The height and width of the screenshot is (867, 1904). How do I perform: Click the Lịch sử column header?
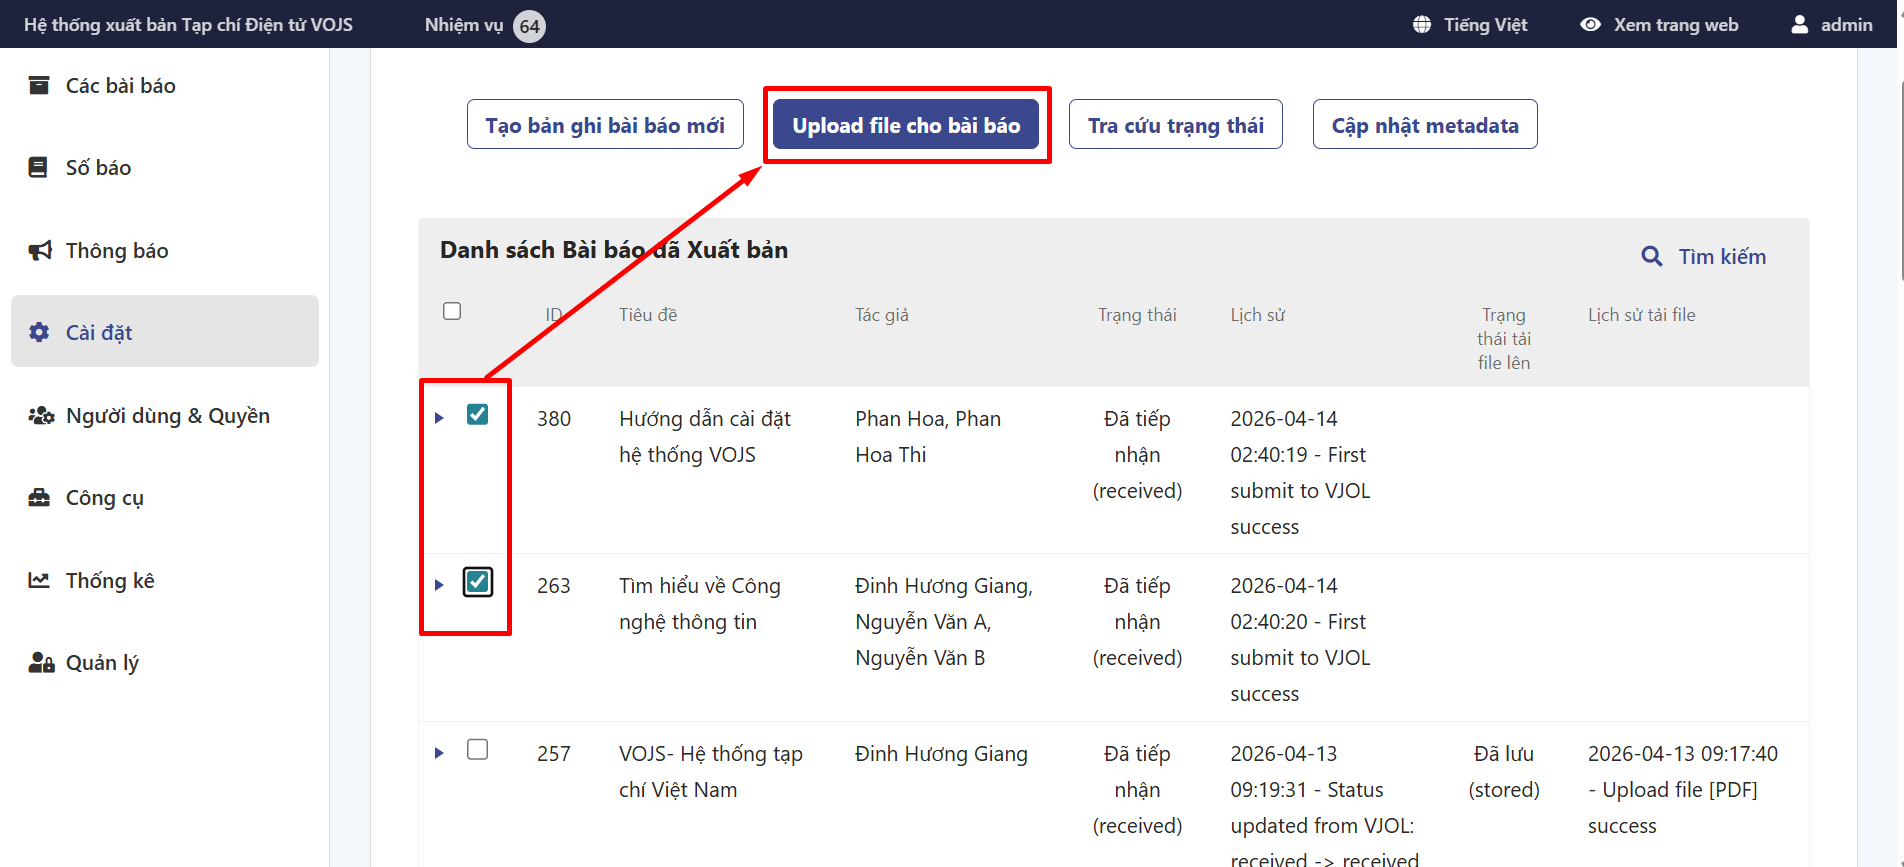1258,315
